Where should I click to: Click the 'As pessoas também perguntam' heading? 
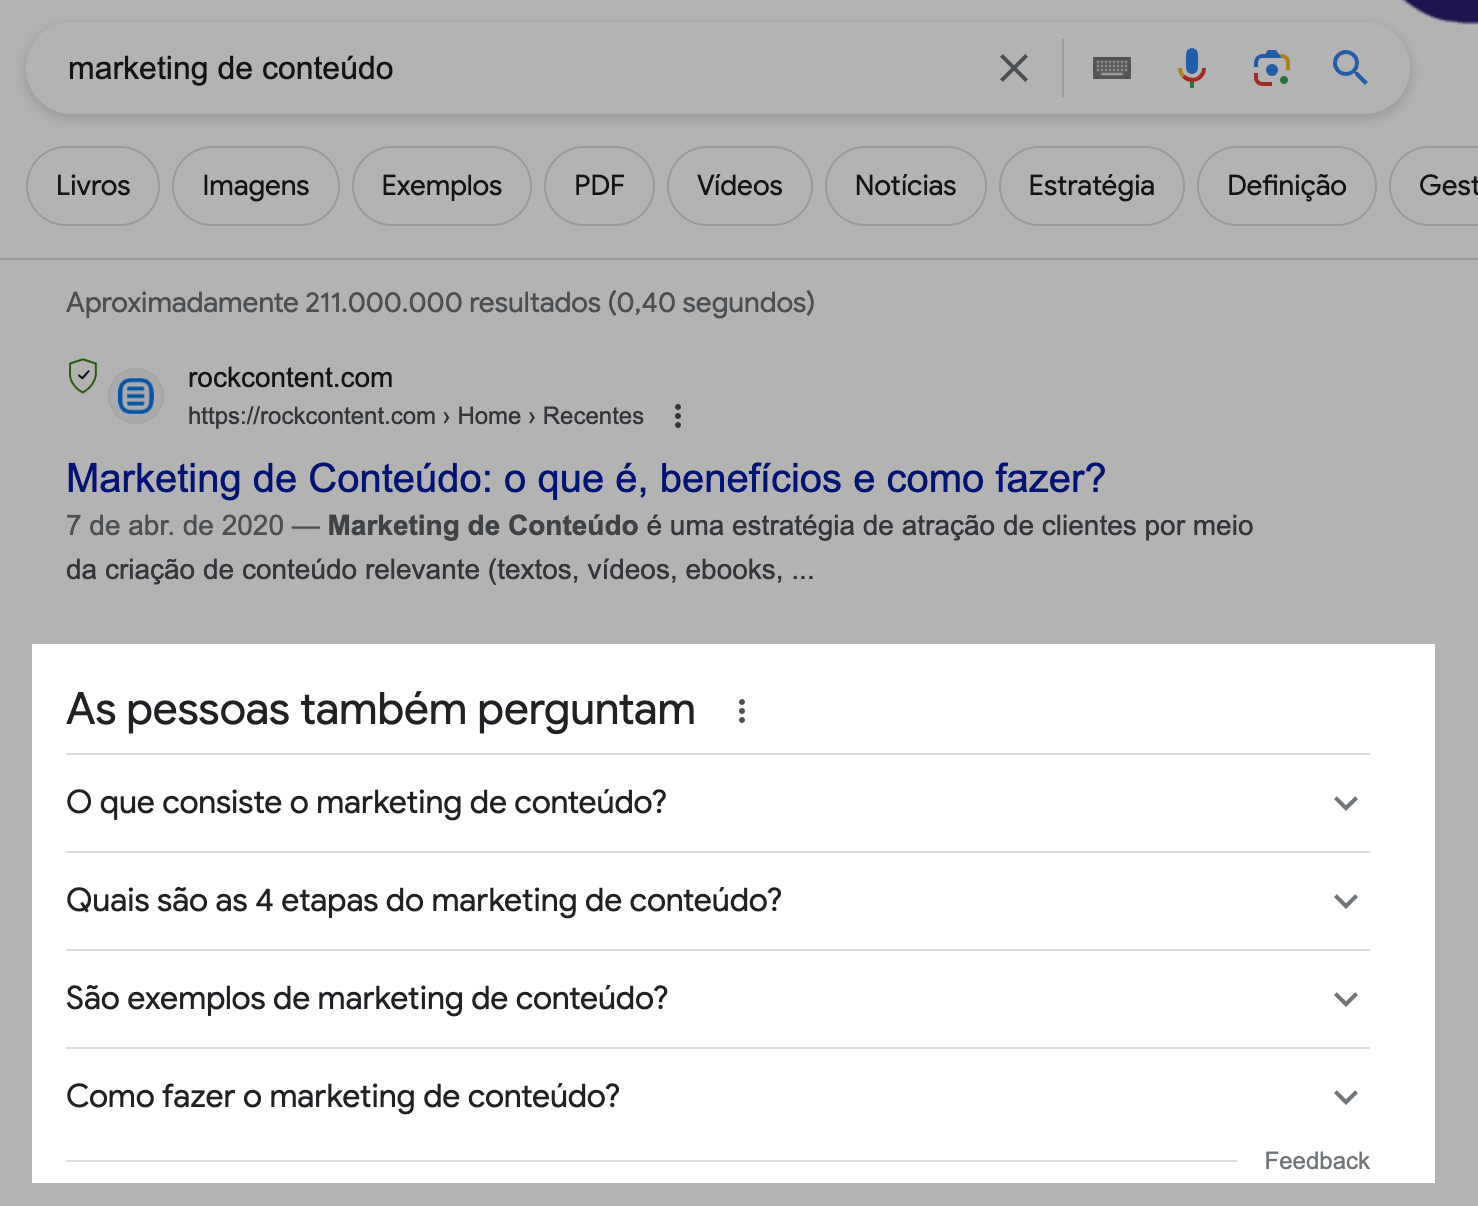(381, 710)
